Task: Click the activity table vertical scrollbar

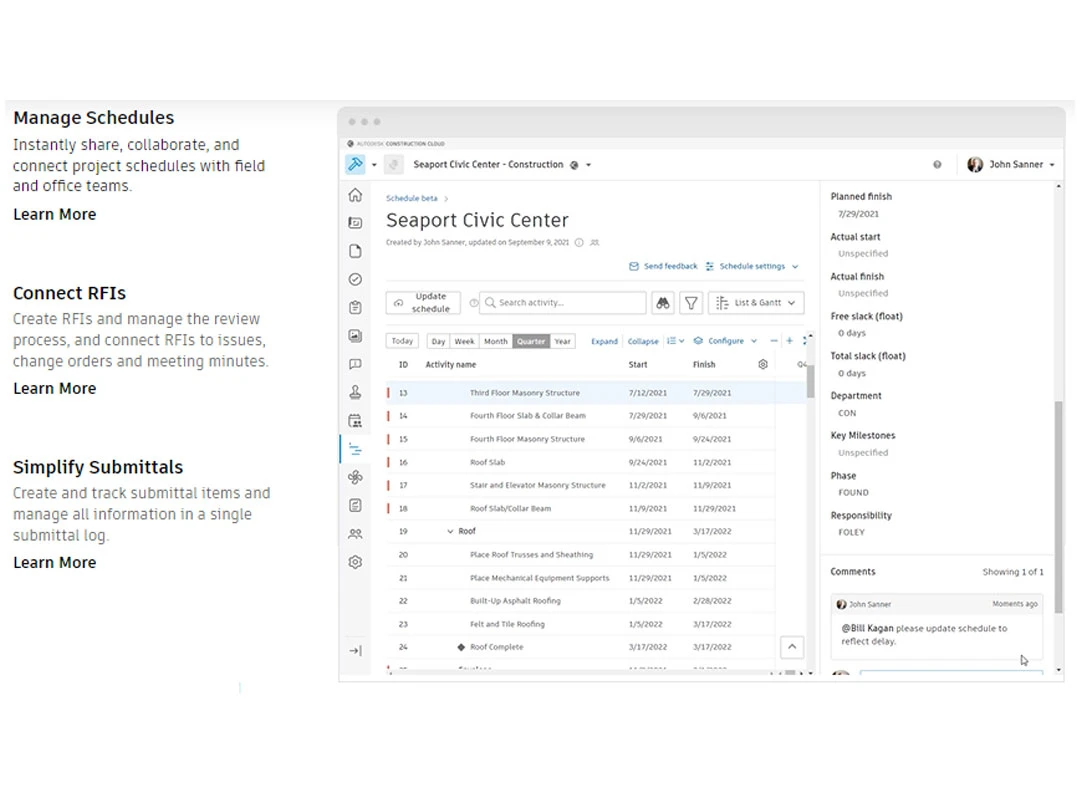Action: 811,381
